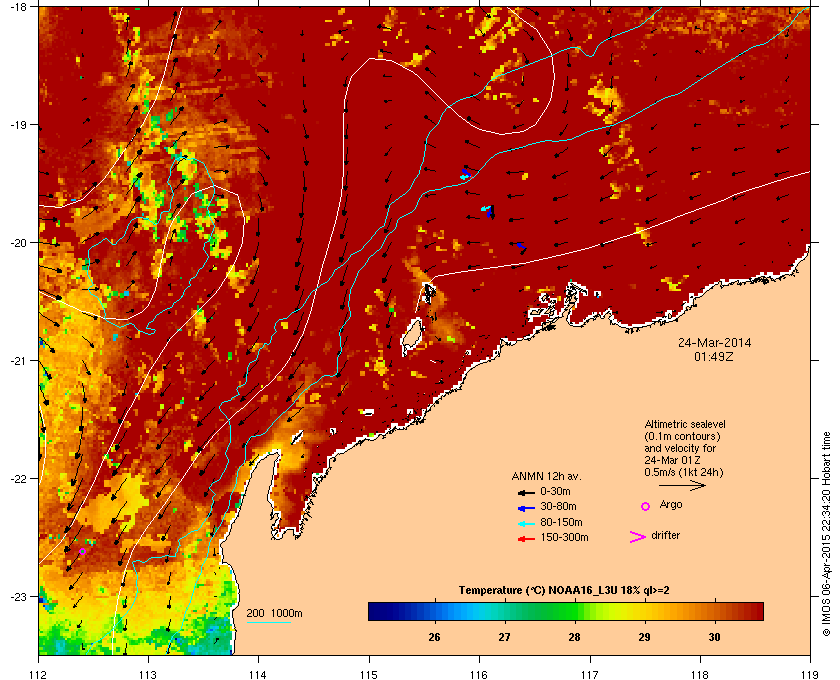Click the 0.5m/s (1kt 24h) text
The image size is (840, 680).
684,472
